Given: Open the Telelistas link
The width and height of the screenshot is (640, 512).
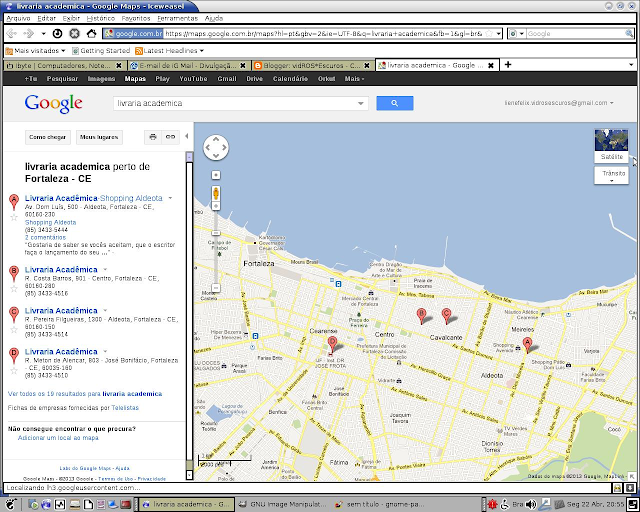Looking at the screenshot, I should pyautogui.click(x=125, y=407).
